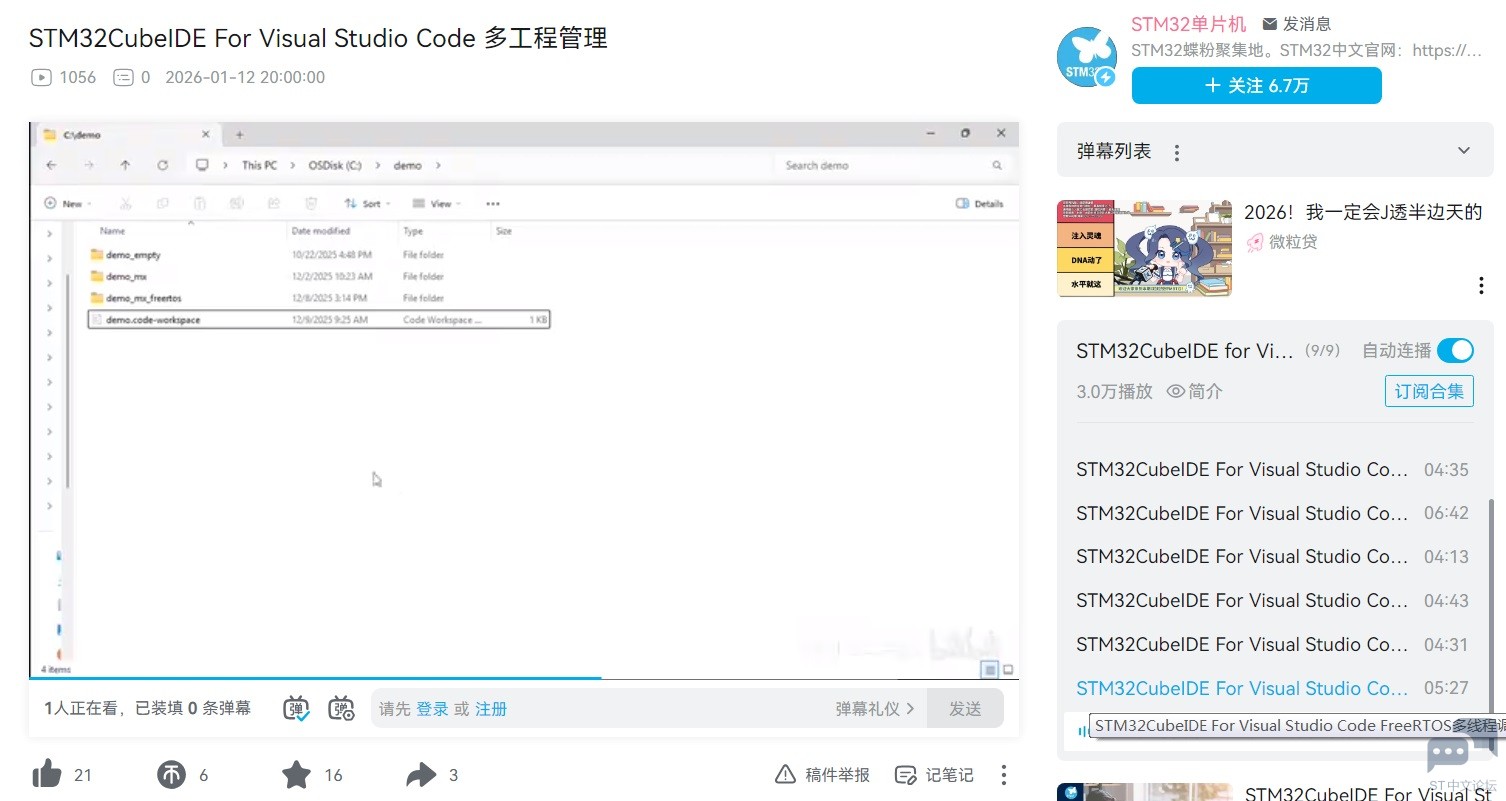This screenshot has height=801, width=1506.
Task: Sort by the Date modified column header
Action: (321, 231)
